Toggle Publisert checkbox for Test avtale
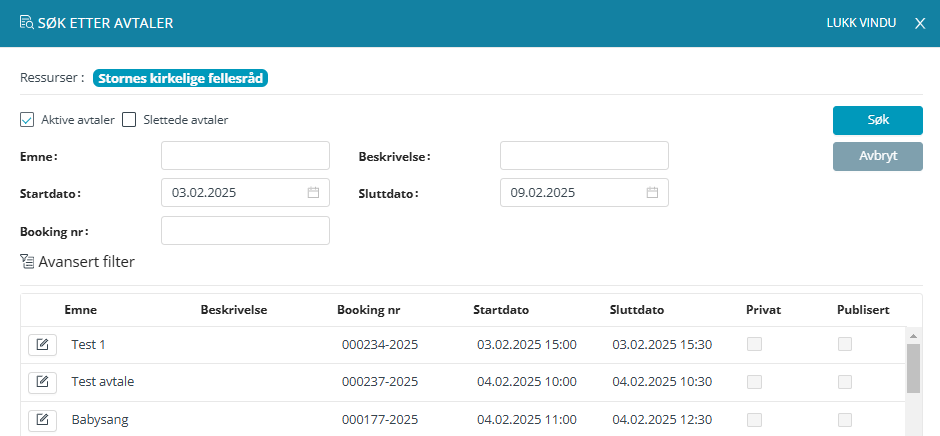940x436 pixels. [x=845, y=382]
